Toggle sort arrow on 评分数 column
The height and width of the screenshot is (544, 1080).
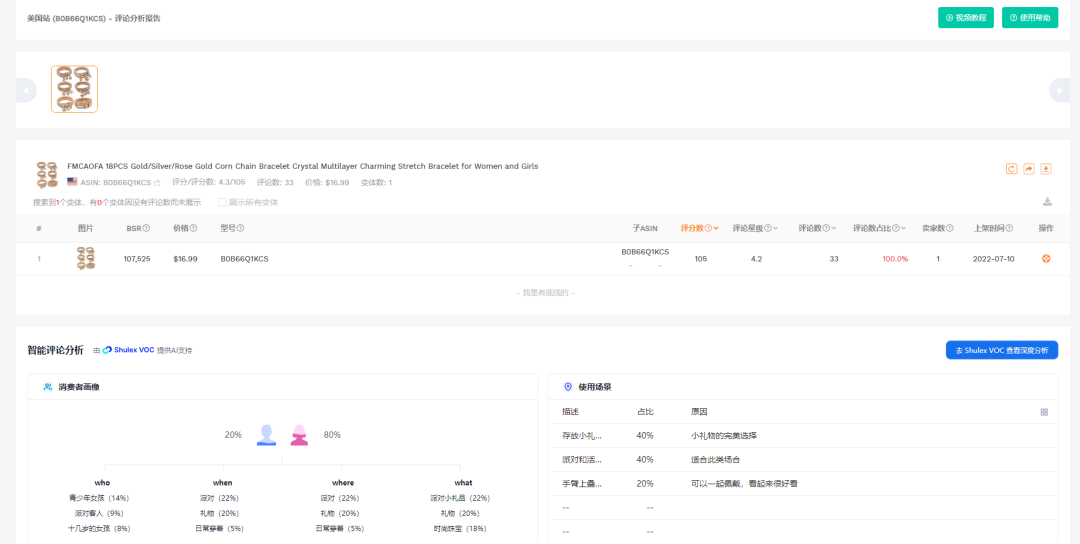[x=716, y=228]
